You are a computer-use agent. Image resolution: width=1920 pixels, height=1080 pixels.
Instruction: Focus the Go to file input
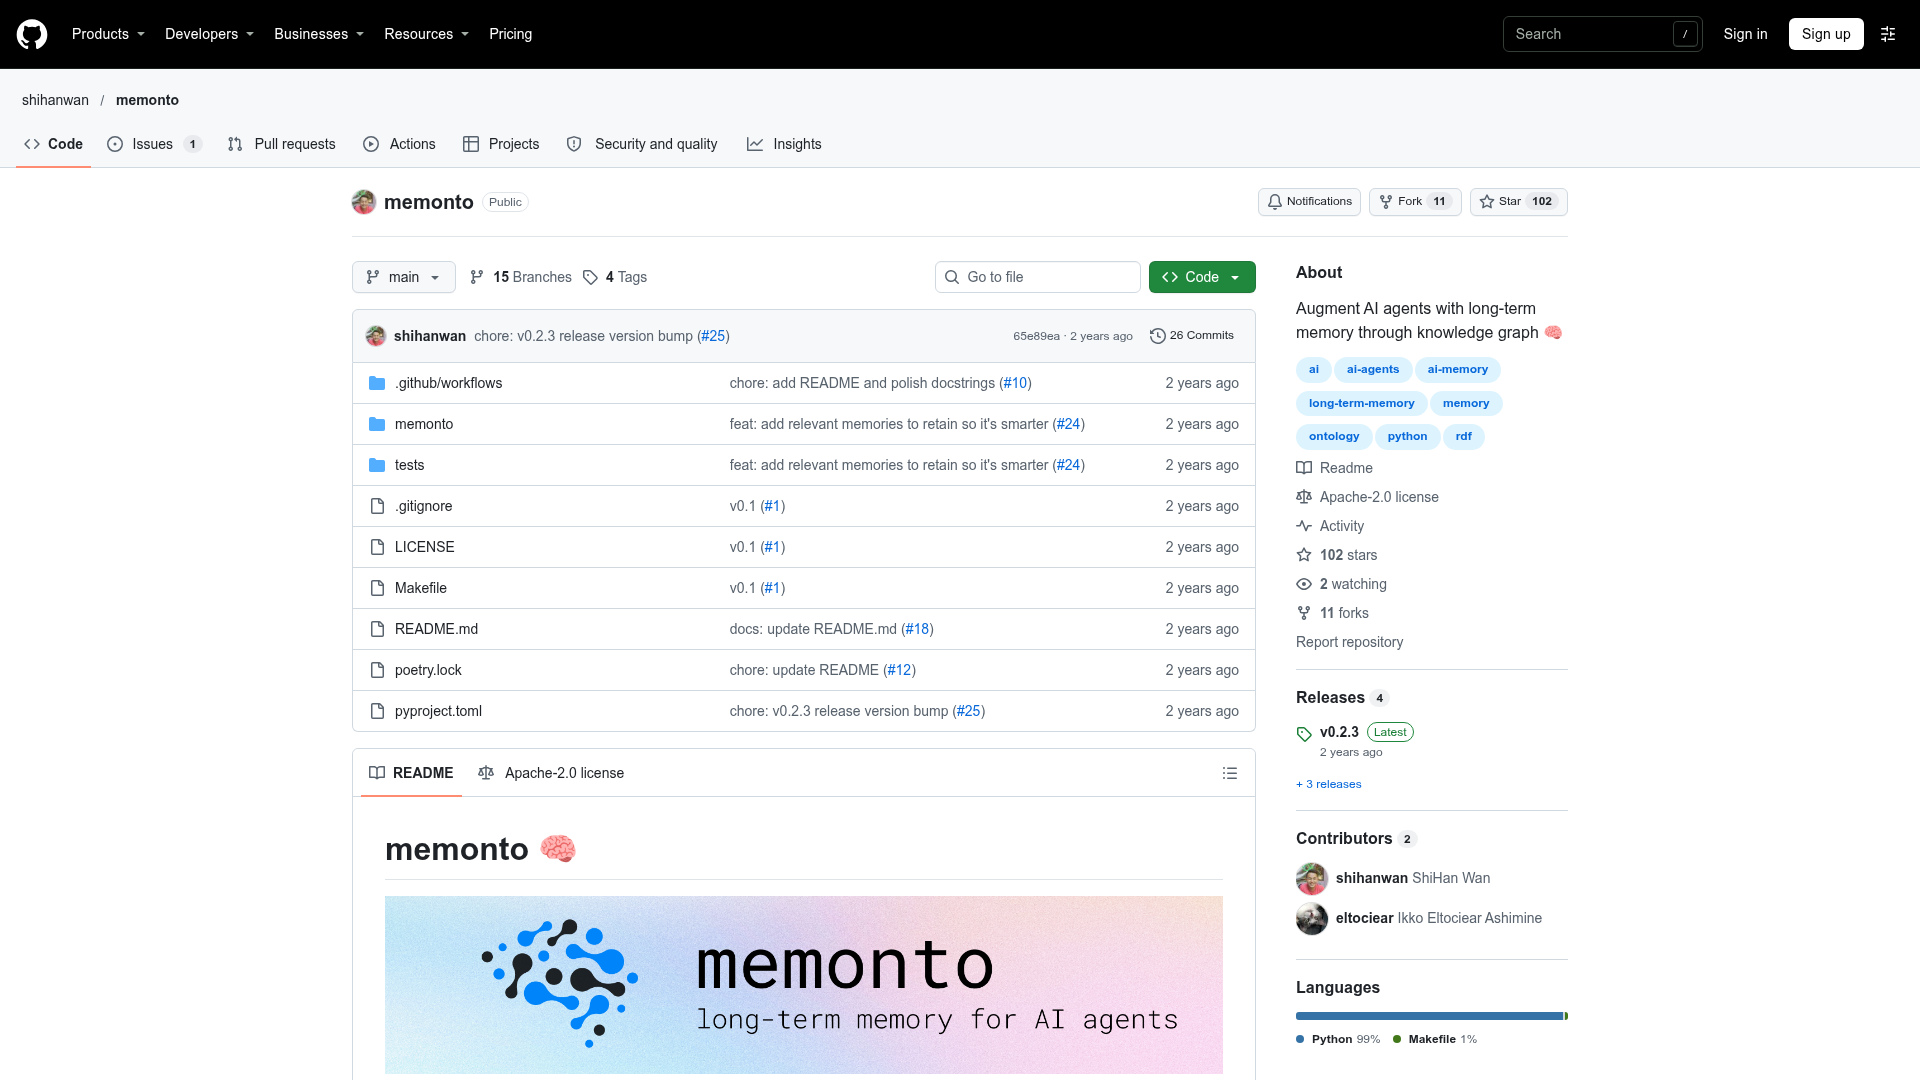click(1038, 277)
